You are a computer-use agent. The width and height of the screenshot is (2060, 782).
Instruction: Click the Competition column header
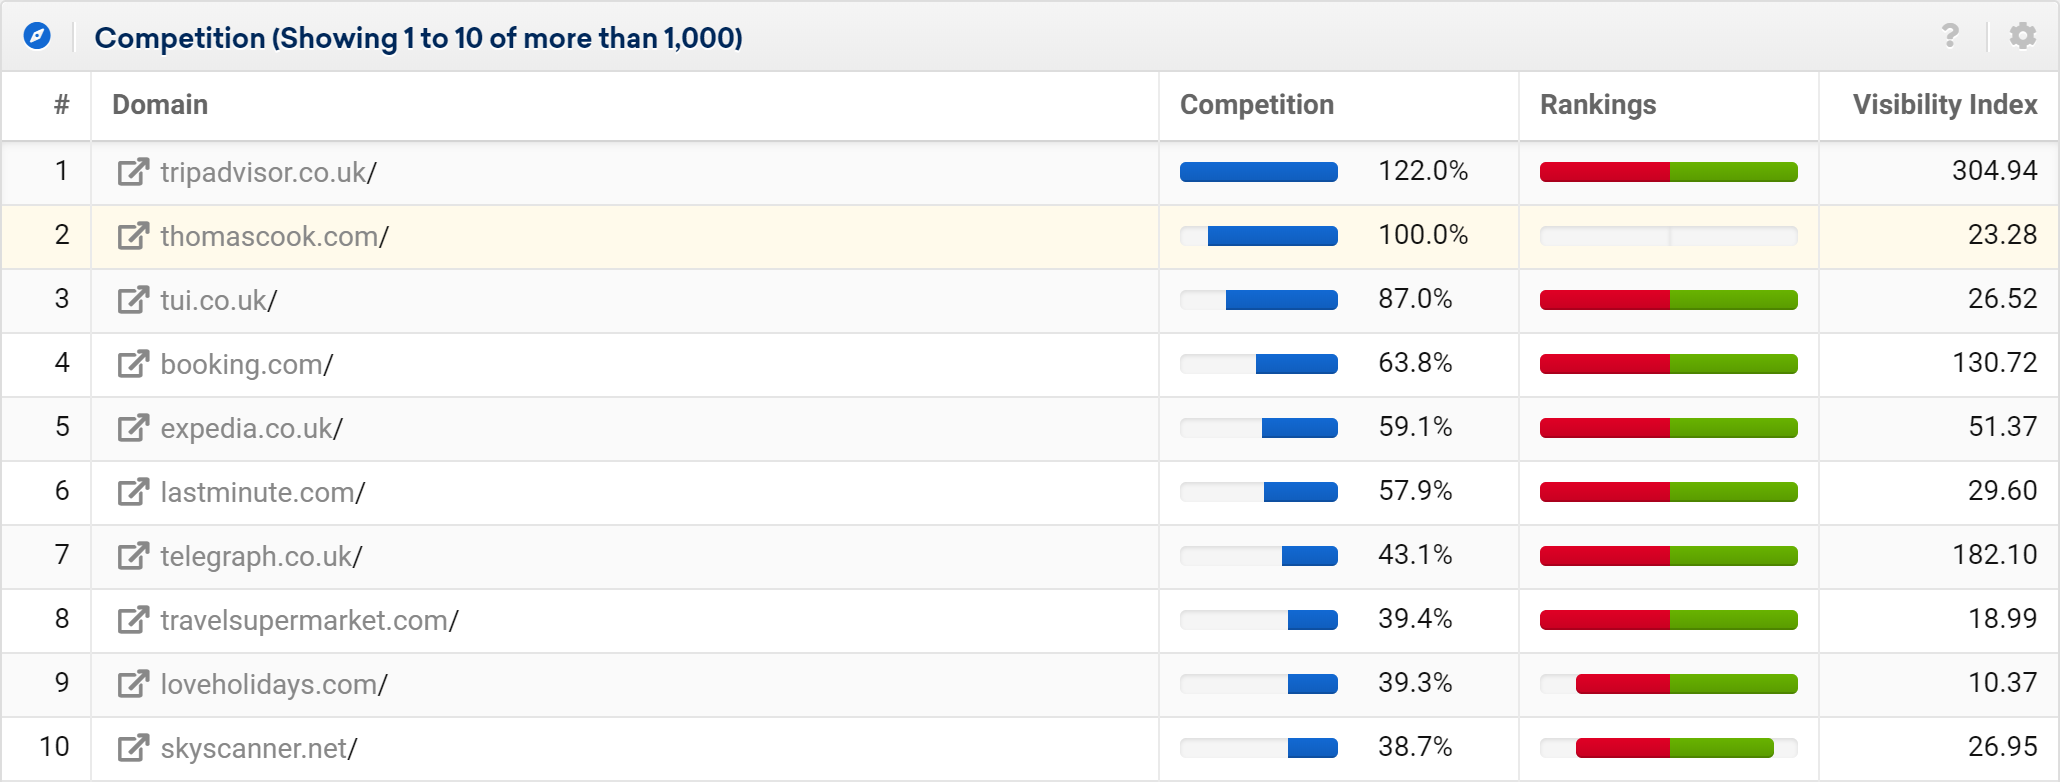1257,105
